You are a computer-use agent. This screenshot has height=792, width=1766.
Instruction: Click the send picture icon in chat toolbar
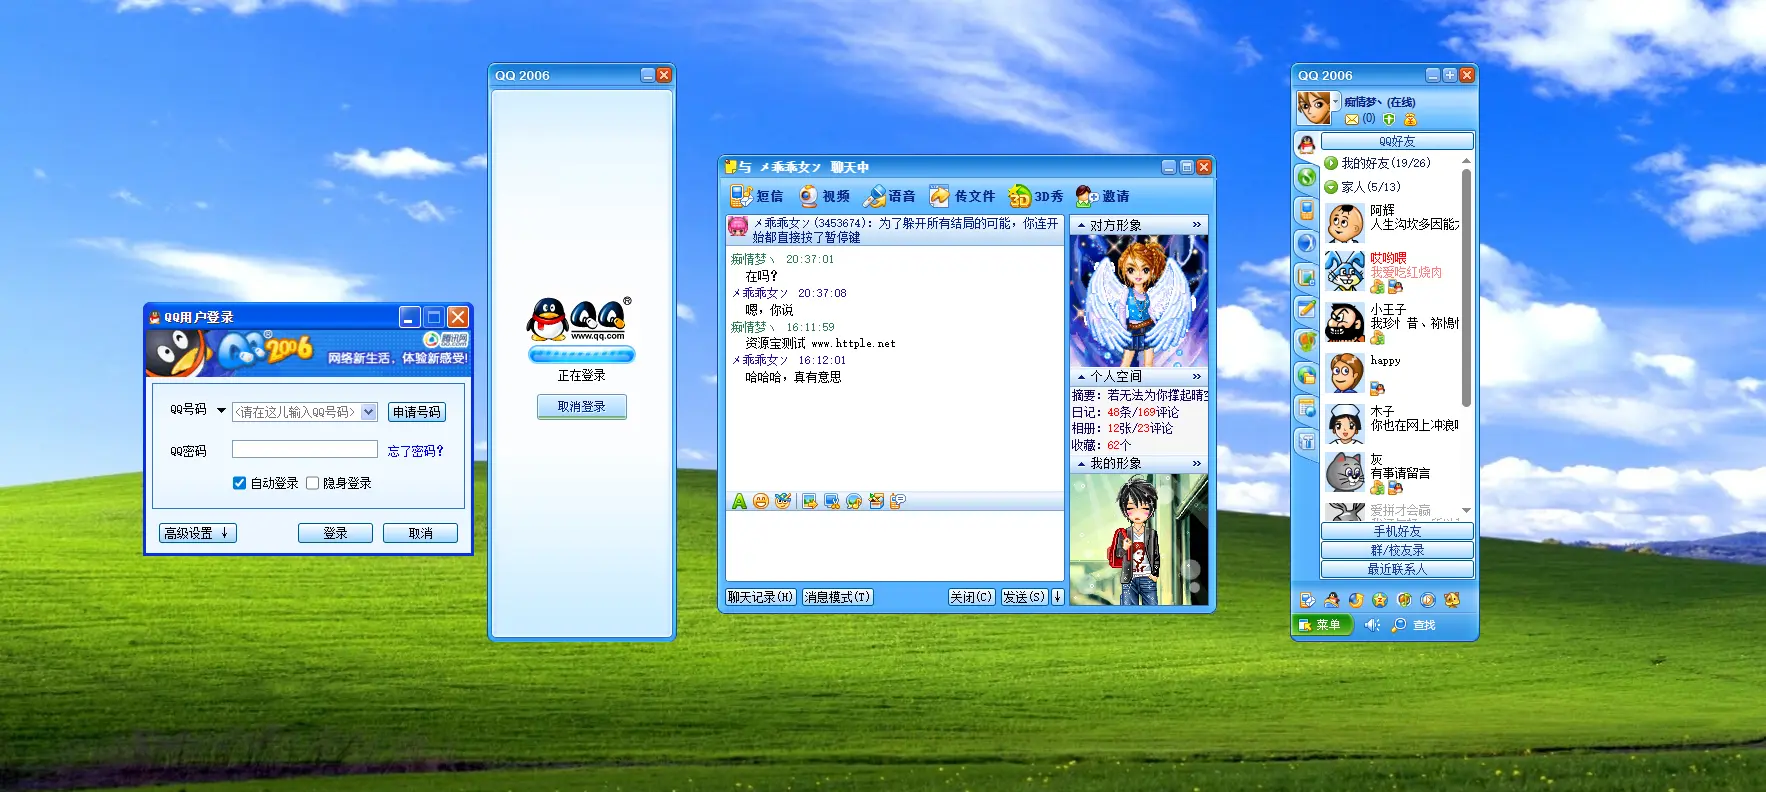tap(810, 501)
